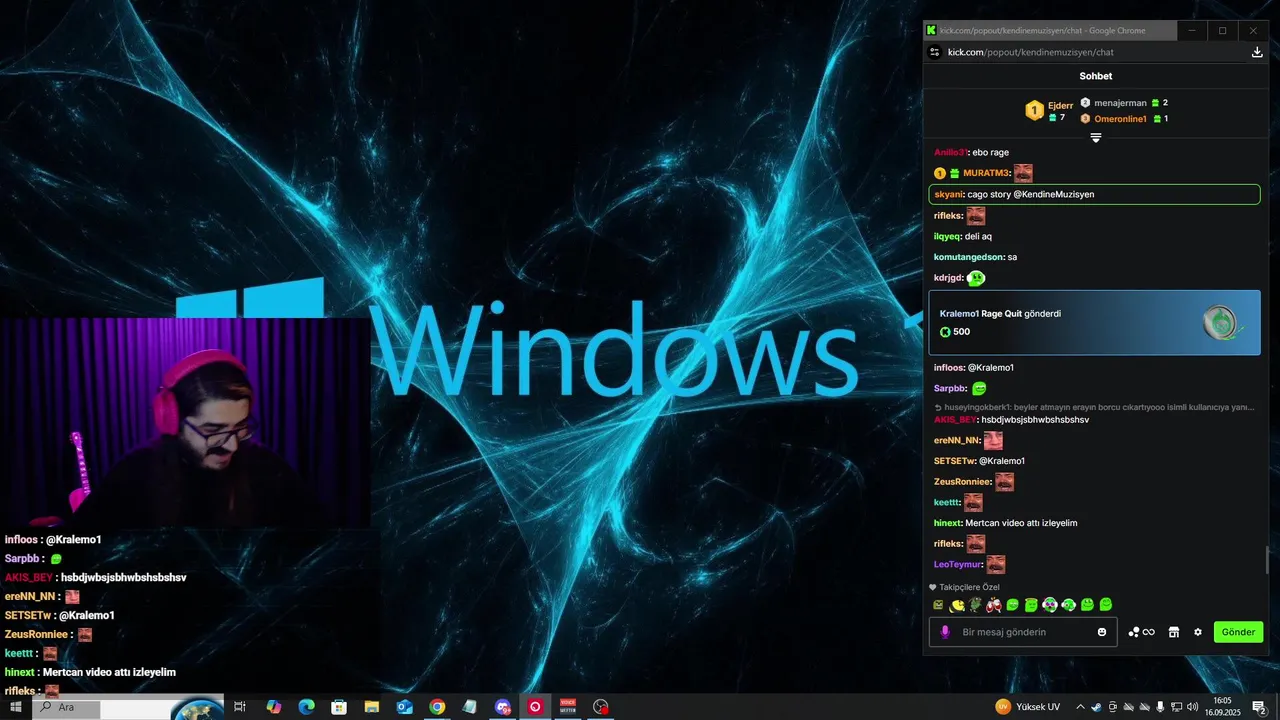
Task: Open Microsoft Store from the taskbar
Action: coord(339,707)
